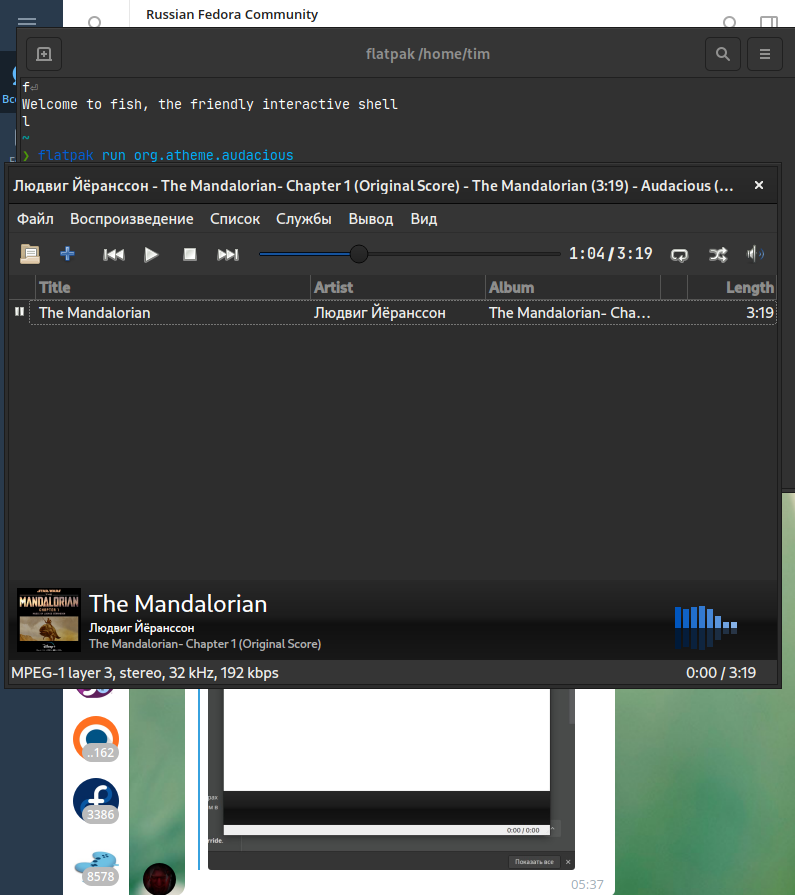Viewport: 795px width, 895px height.
Task: Sort playlist by Length column header
Action: (732, 287)
